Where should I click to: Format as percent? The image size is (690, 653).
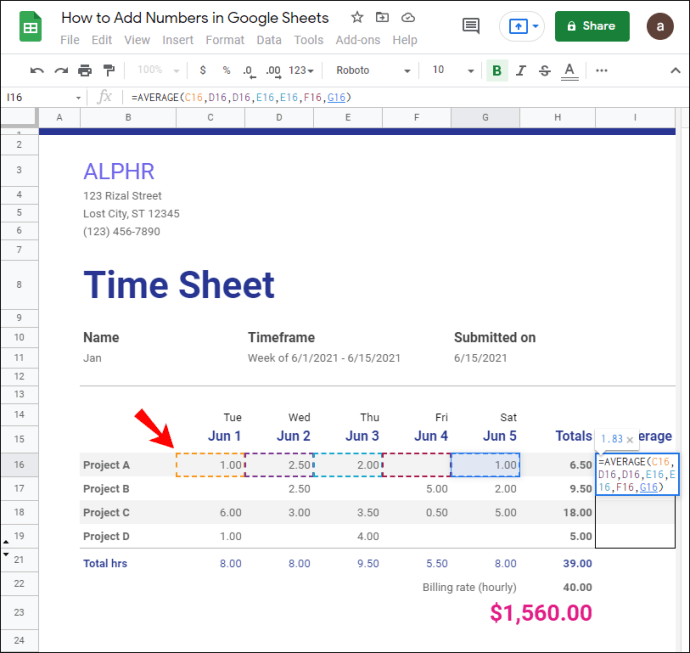click(226, 70)
